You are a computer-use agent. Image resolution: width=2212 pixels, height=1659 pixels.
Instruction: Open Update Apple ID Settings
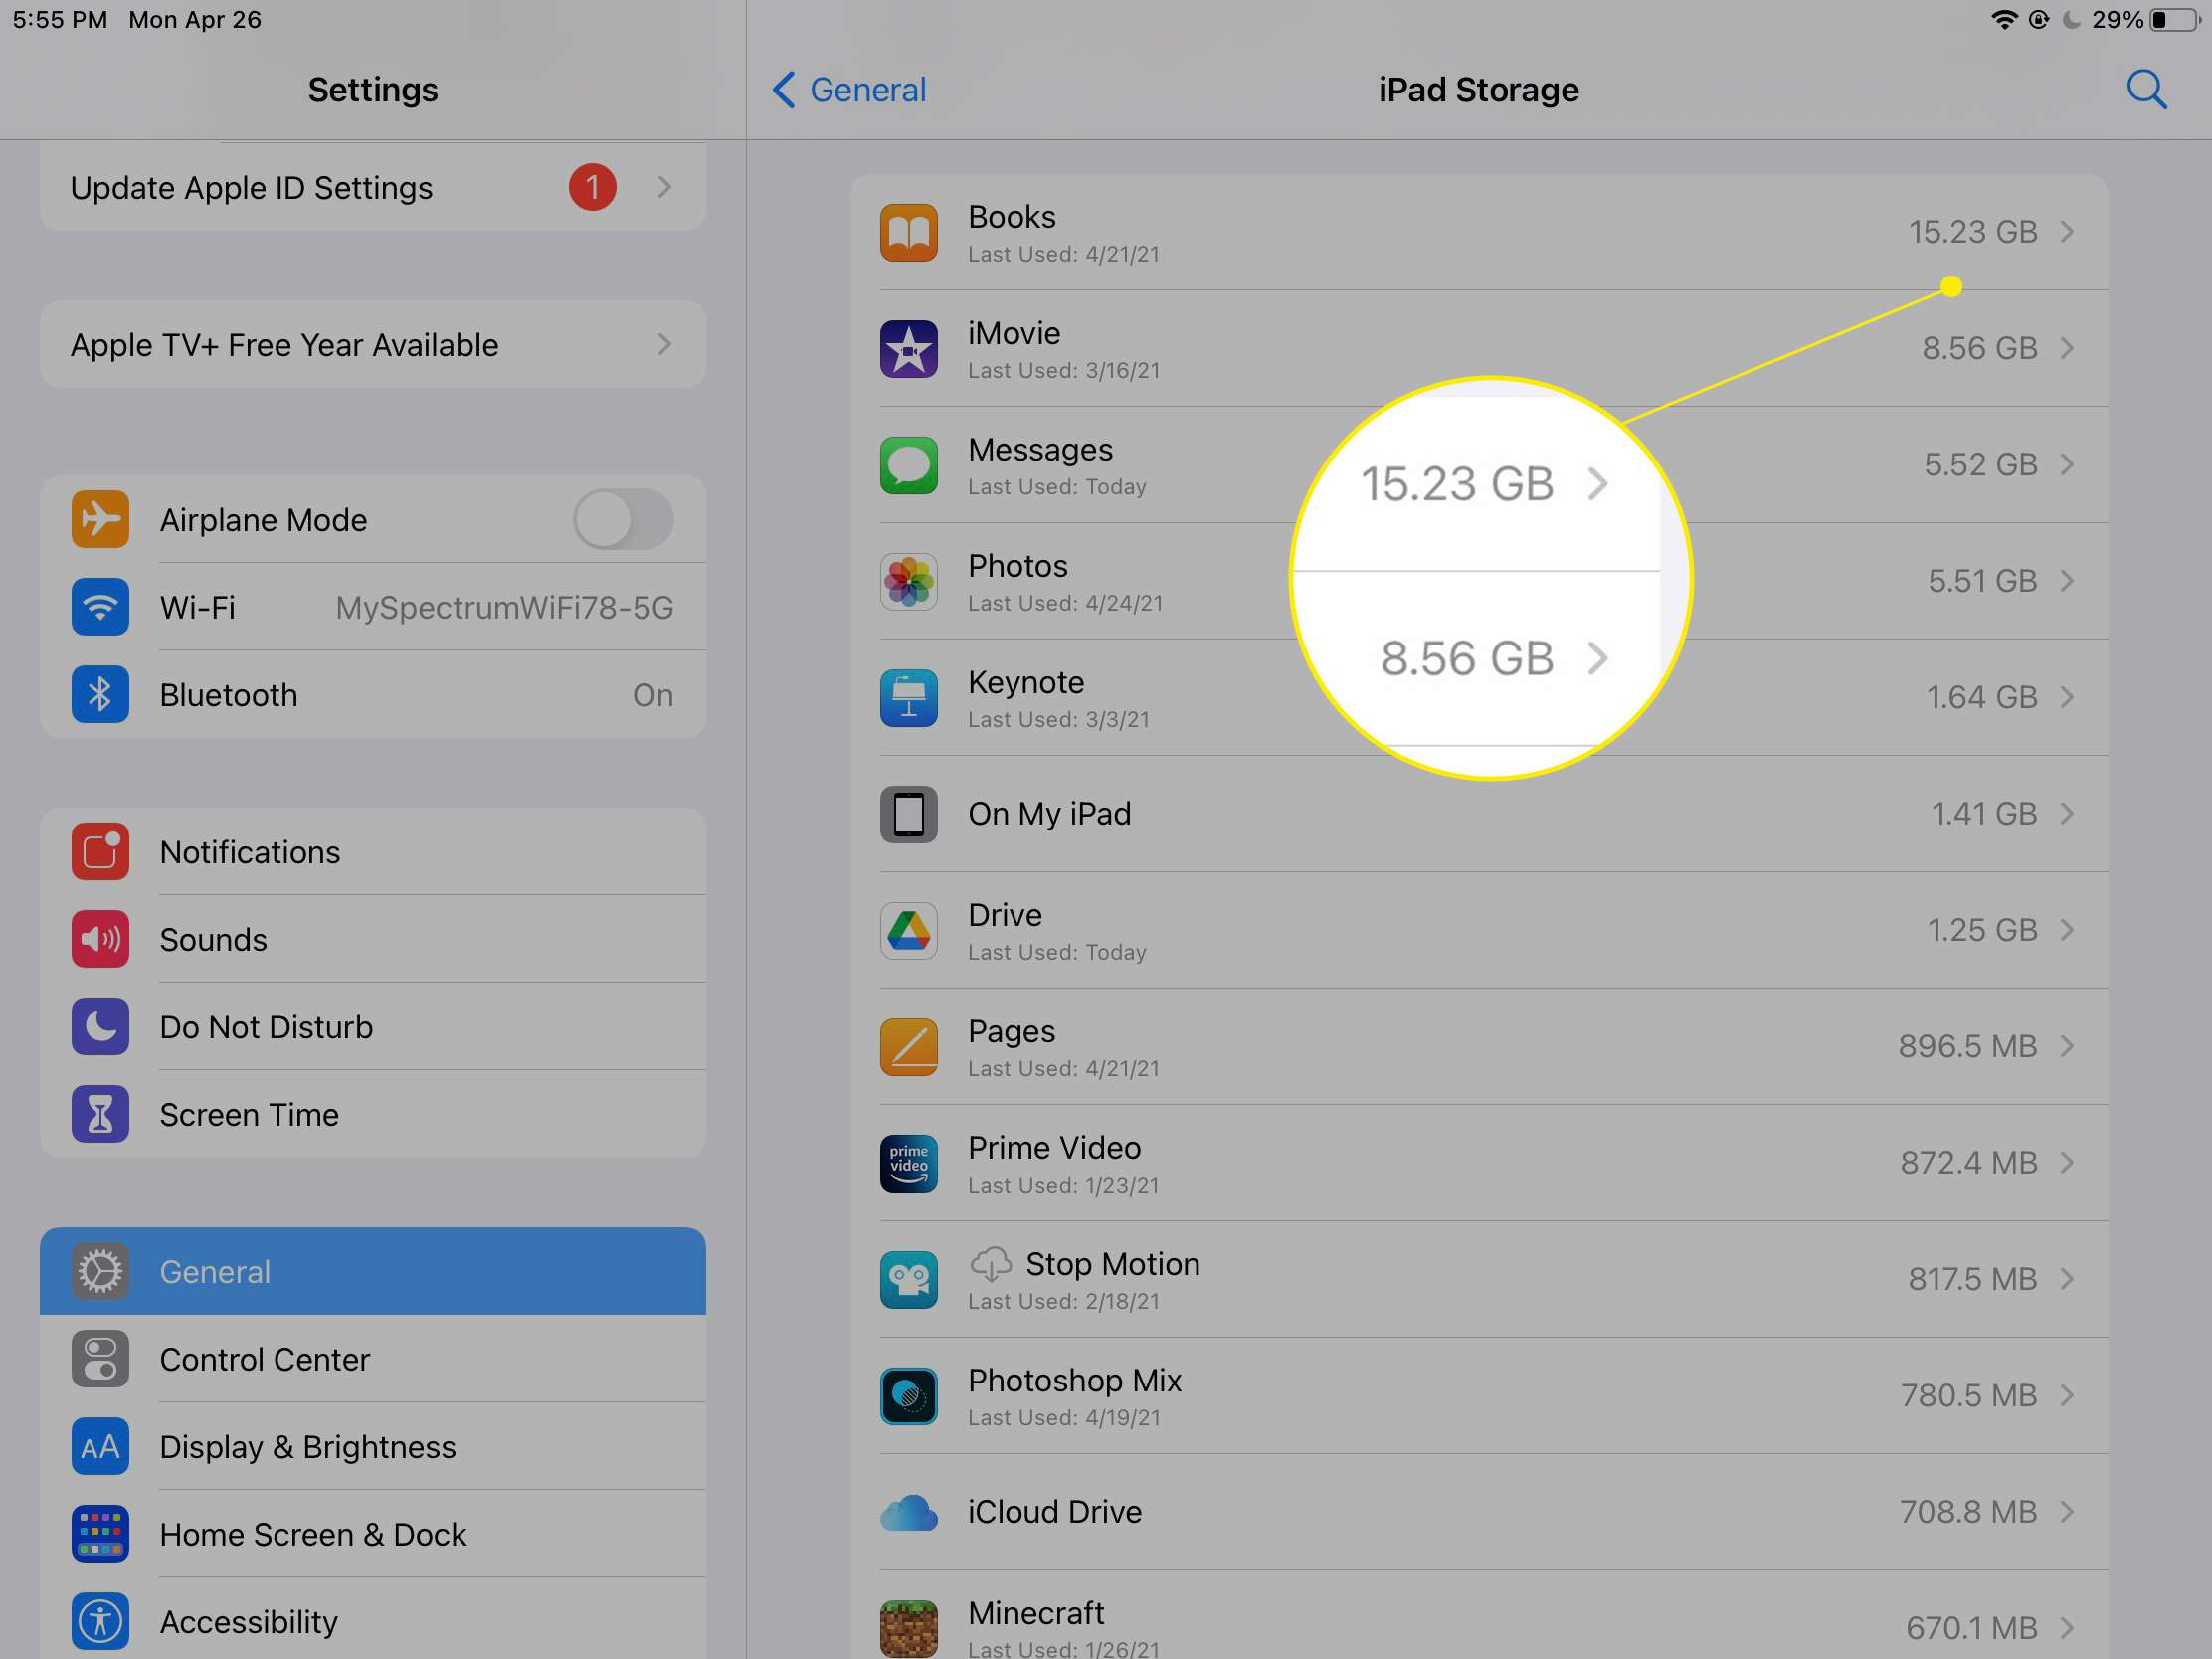click(x=373, y=187)
